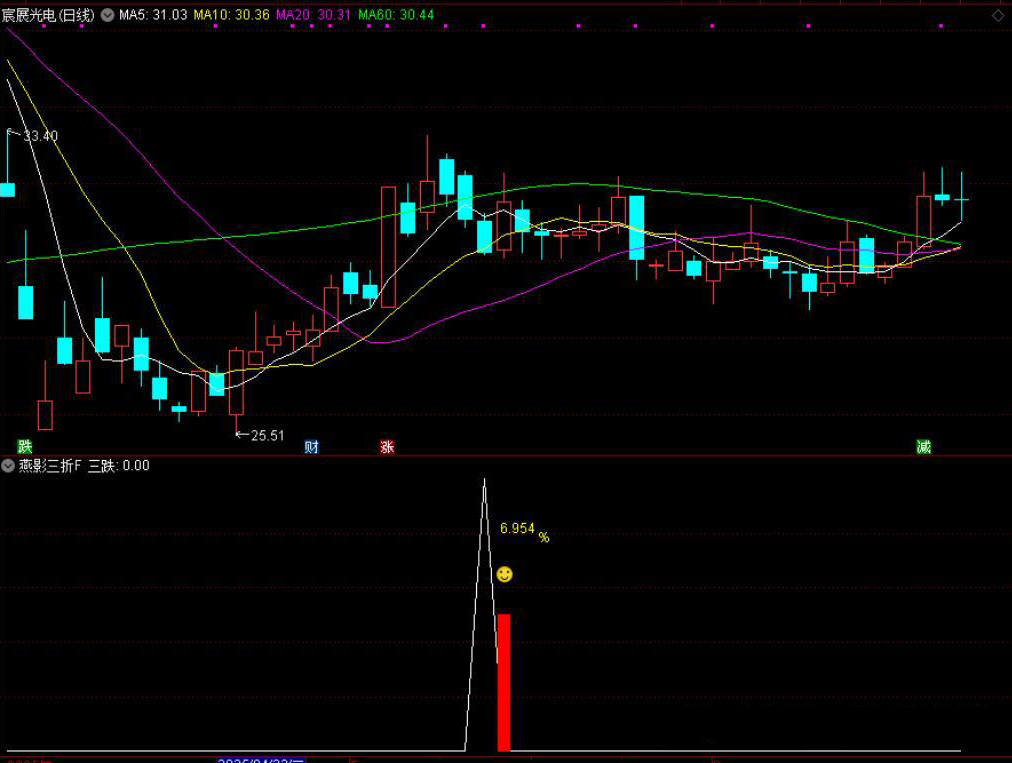The height and width of the screenshot is (763, 1012).
Task: Click the blue 财 financial report marker
Action: (312, 447)
